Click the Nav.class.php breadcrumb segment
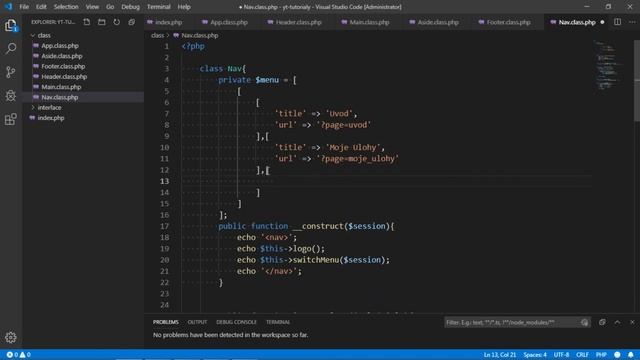Image resolution: width=640 pixels, height=360 pixels. 200,36
